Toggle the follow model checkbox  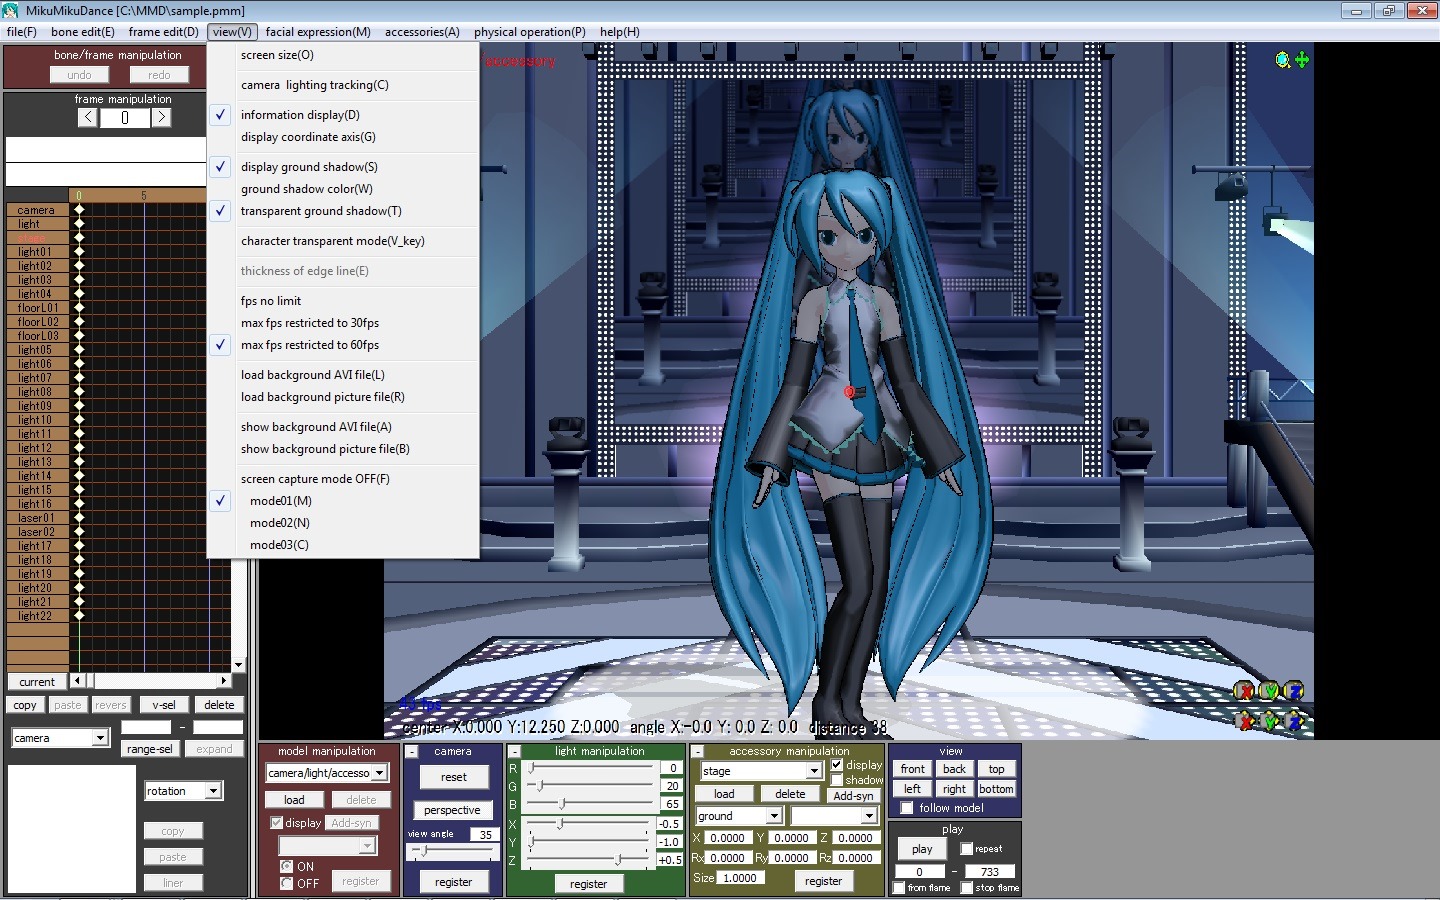[x=907, y=808]
